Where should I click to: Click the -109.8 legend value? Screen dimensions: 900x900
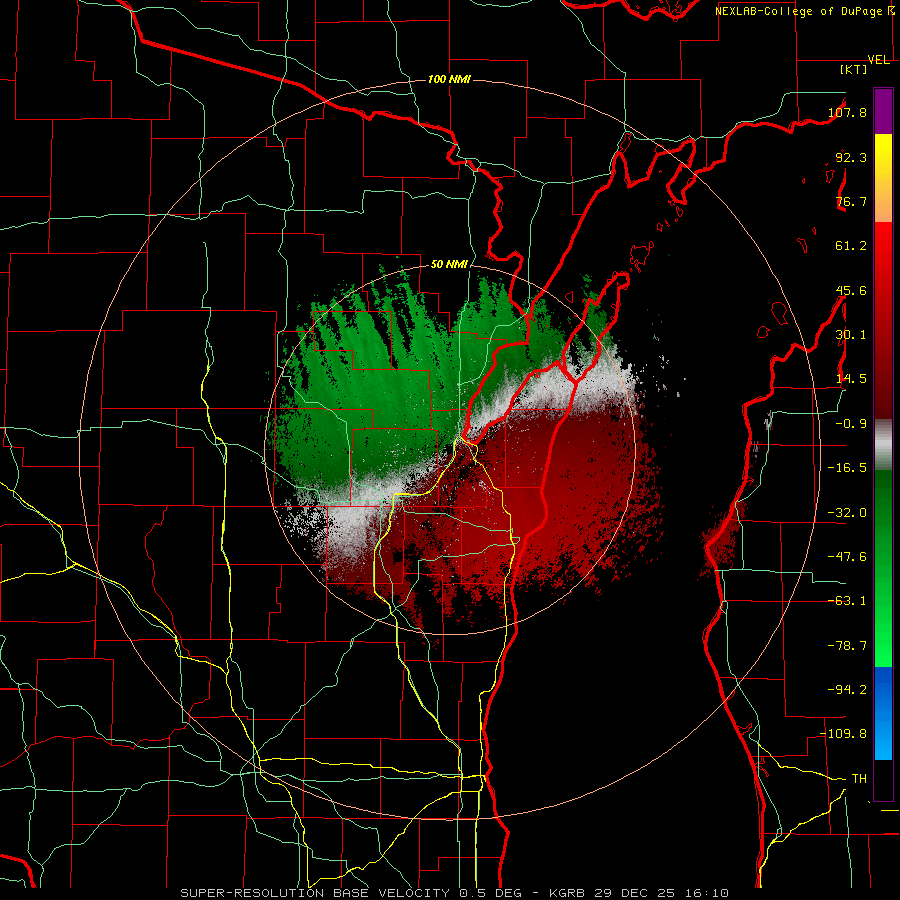click(843, 734)
